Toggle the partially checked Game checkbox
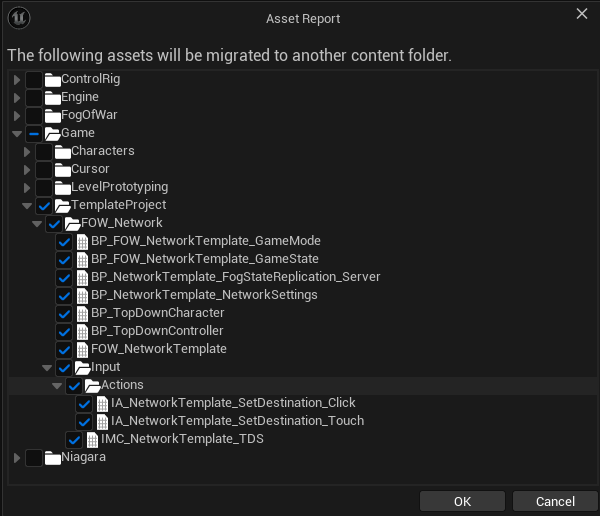This screenshot has width=600, height=516. point(34,134)
